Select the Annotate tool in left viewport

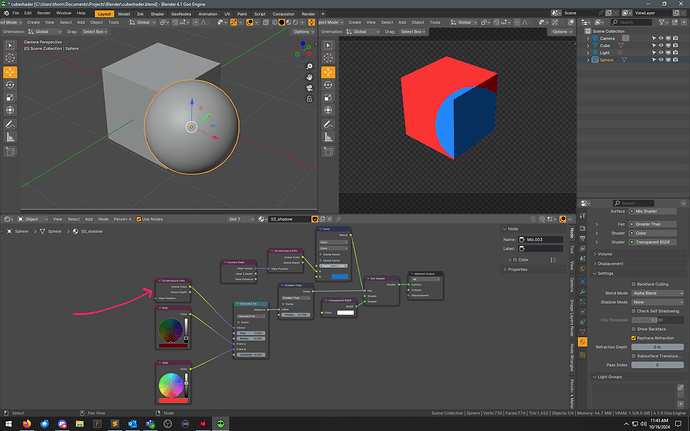[10, 125]
